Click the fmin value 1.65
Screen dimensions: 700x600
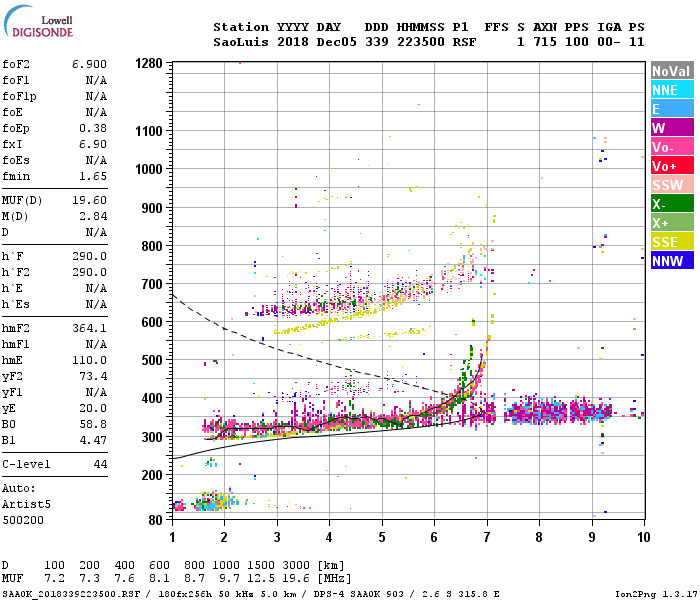tap(93, 176)
